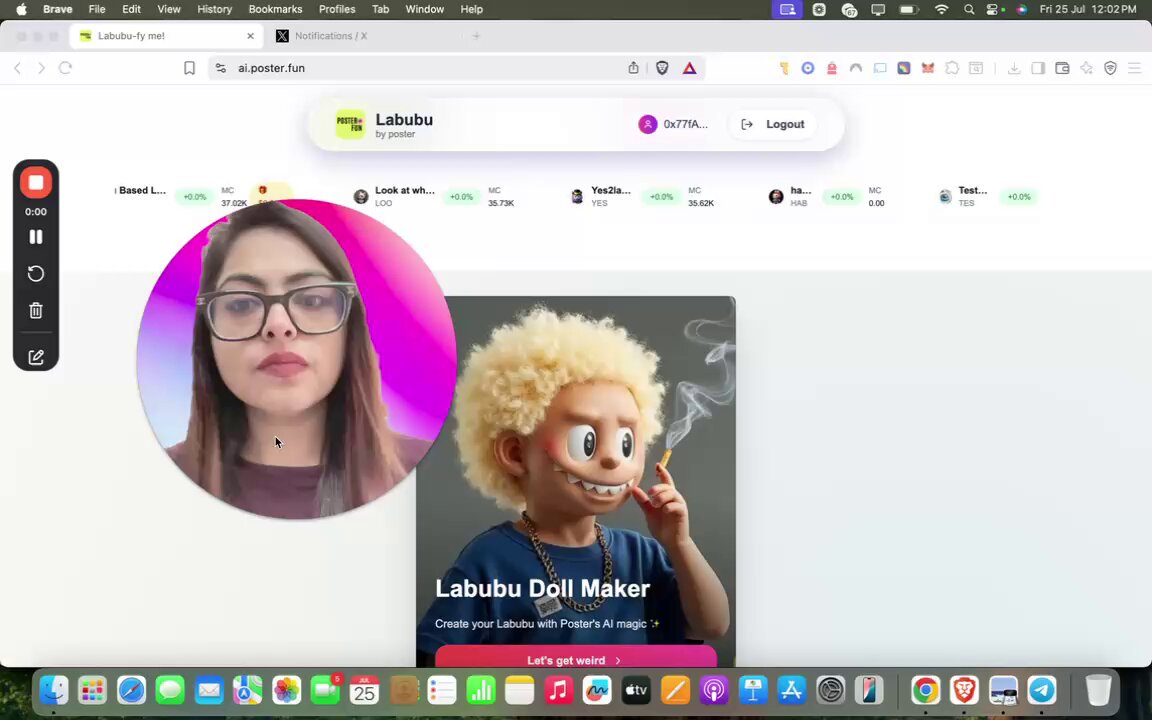Close the Labubu-fy me! tab

coord(251,36)
